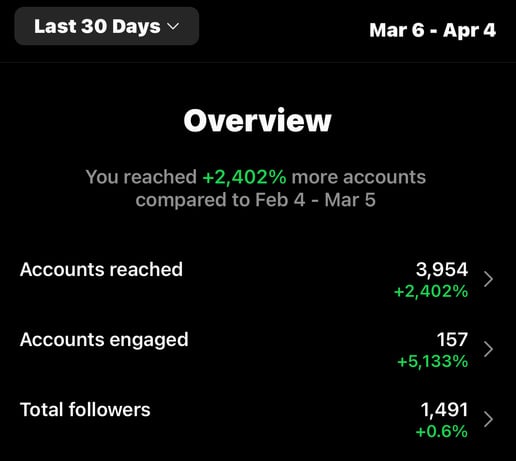516x461 pixels.
Task: Click the 1,491 total followers count
Action: pos(444,410)
